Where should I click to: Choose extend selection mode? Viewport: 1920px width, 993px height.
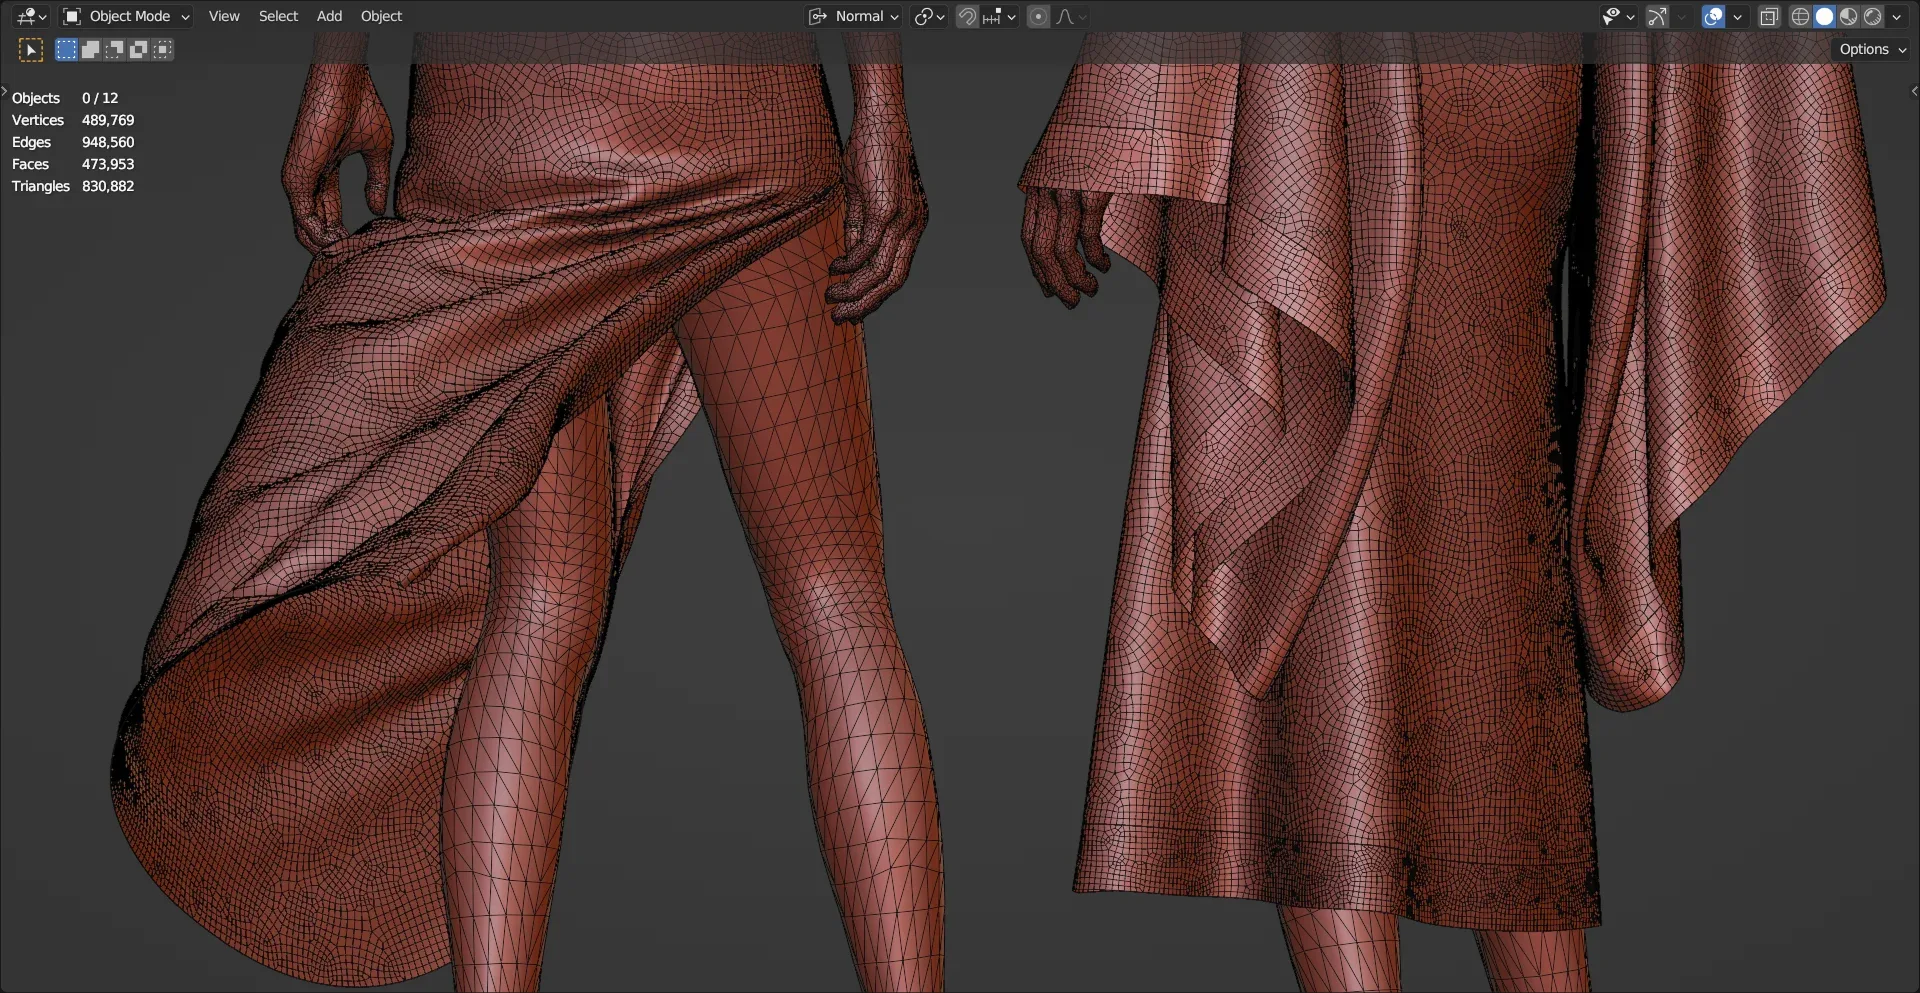90,49
